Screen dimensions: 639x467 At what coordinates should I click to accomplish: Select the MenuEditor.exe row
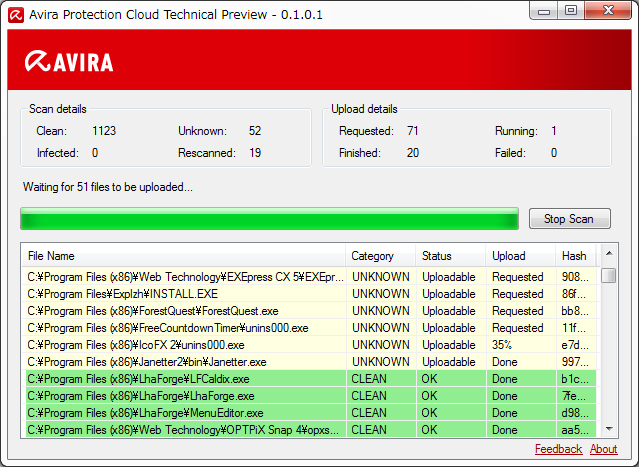click(x=311, y=413)
